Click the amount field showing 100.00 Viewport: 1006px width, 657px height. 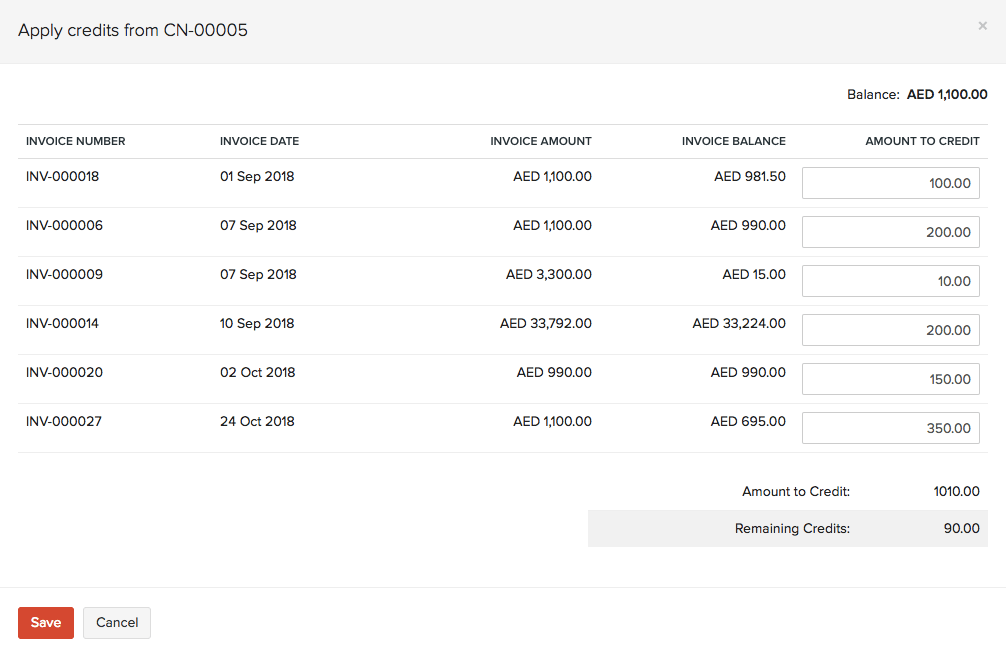click(x=890, y=182)
